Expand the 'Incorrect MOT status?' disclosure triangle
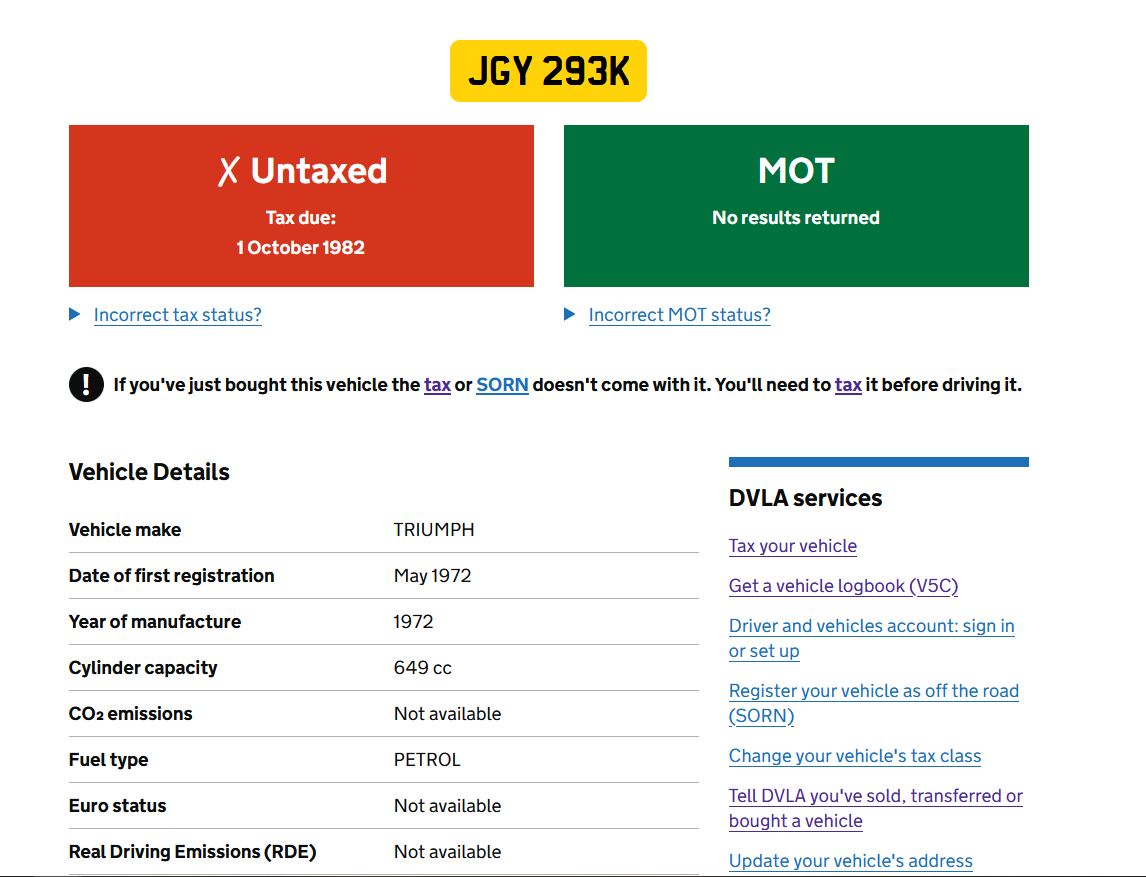Viewport: 1146px width, 877px height. [569, 314]
